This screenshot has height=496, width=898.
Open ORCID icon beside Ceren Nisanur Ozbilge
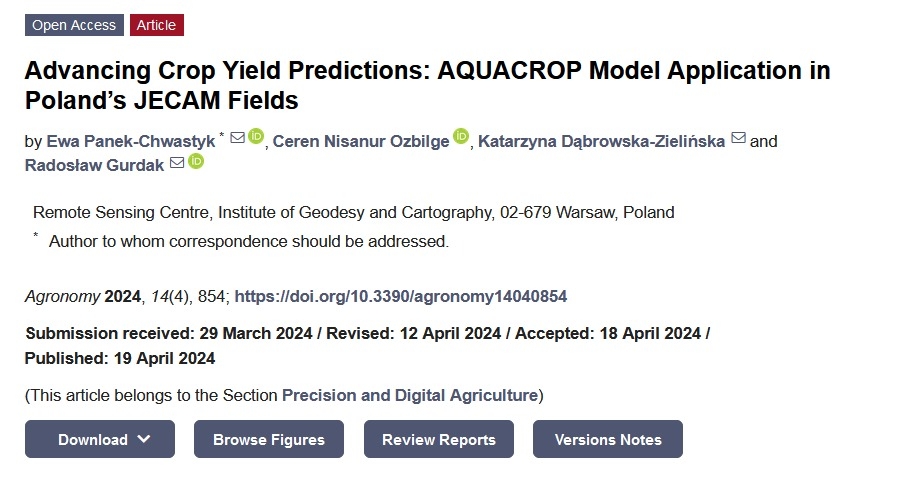pos(461,136)
